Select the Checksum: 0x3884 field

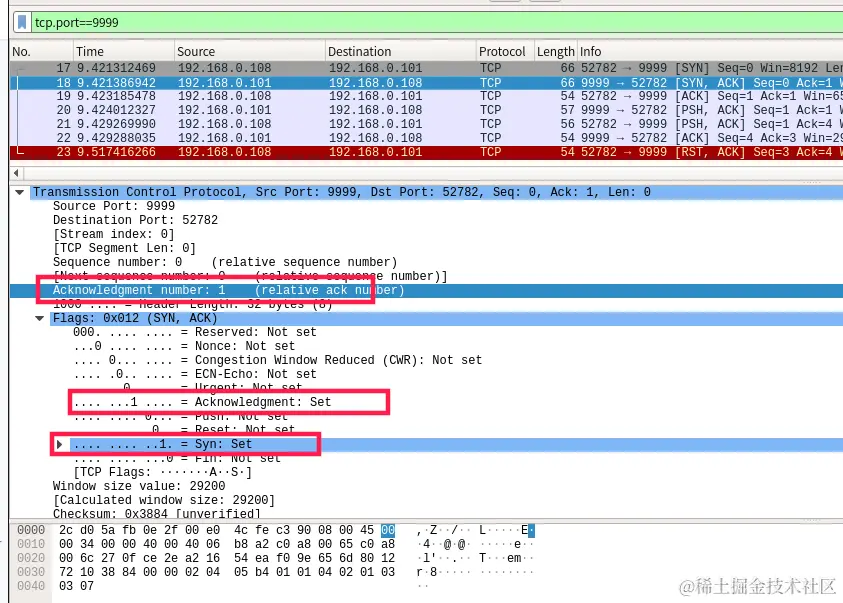click(156, 514)
